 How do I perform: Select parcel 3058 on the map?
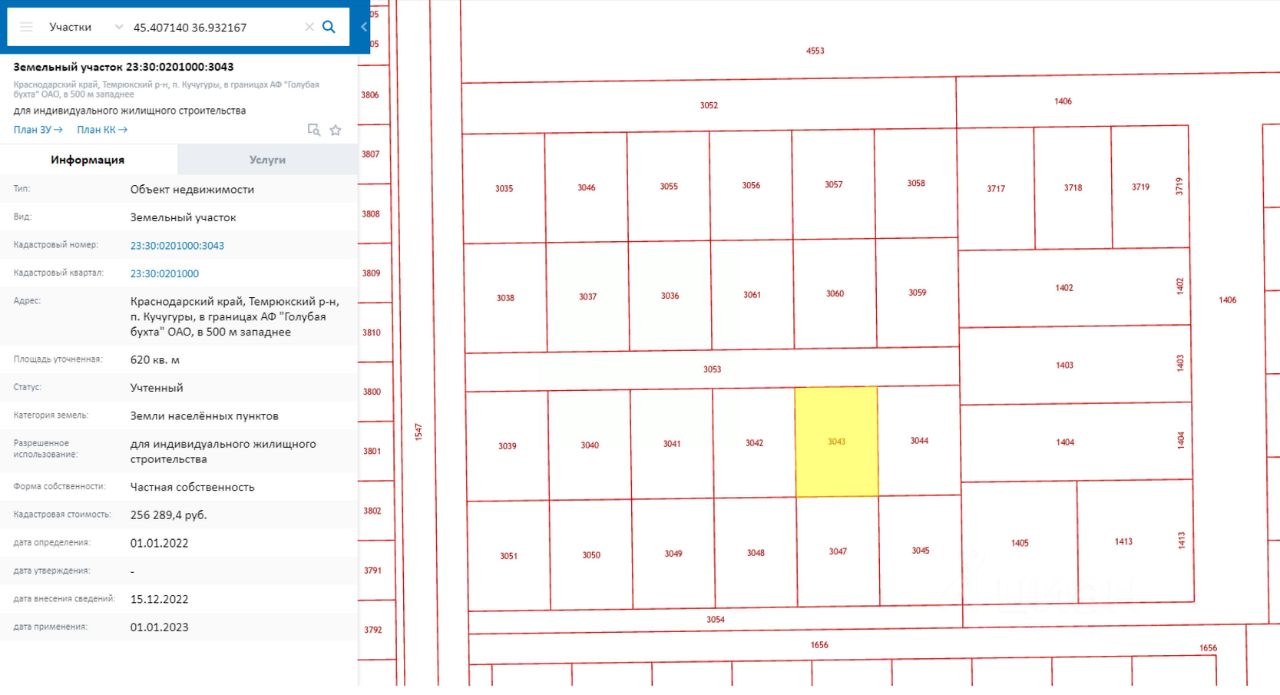tap(916, 183)
